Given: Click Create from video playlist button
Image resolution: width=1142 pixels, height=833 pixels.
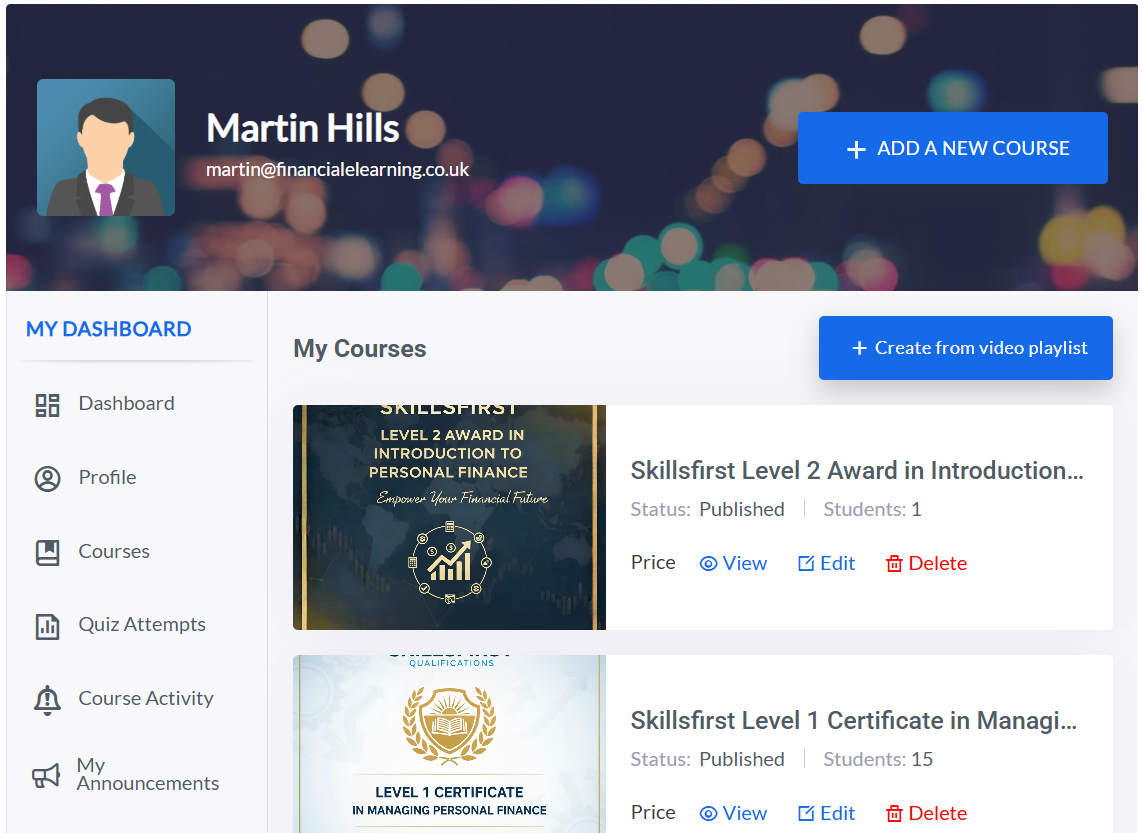Looking at the screenshot, I should [966, 348].
